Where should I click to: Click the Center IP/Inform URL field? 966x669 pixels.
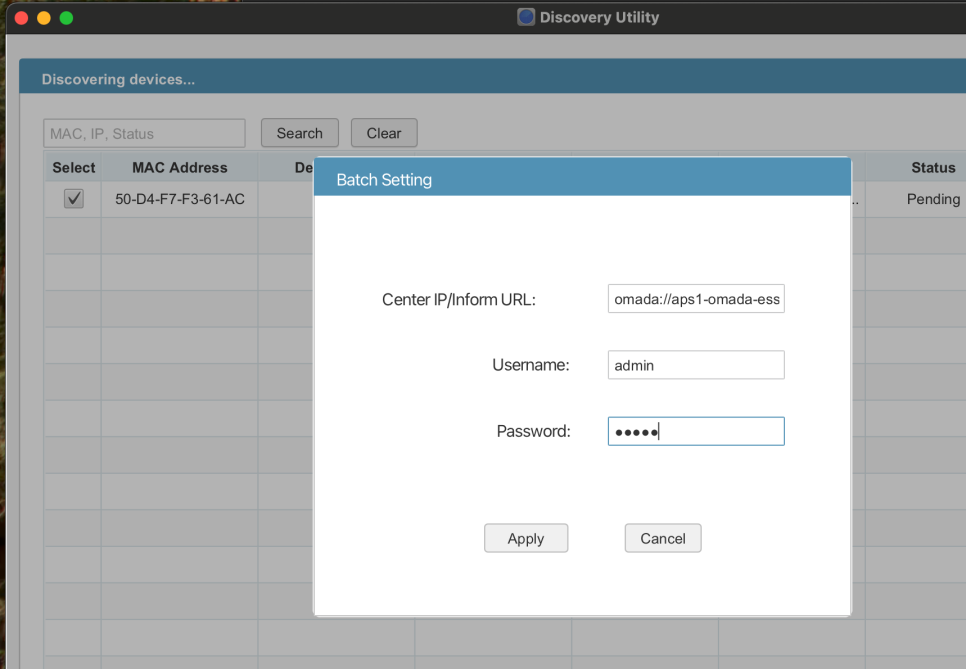pos(696,299)
